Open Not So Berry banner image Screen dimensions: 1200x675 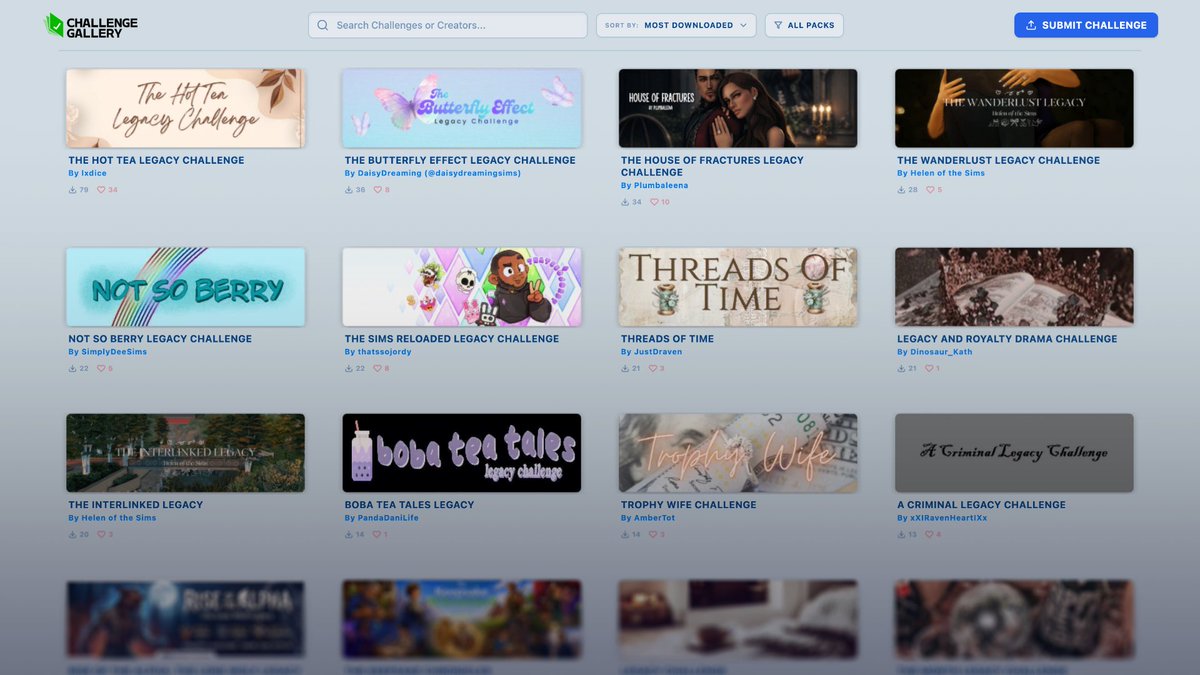[185, 287]
